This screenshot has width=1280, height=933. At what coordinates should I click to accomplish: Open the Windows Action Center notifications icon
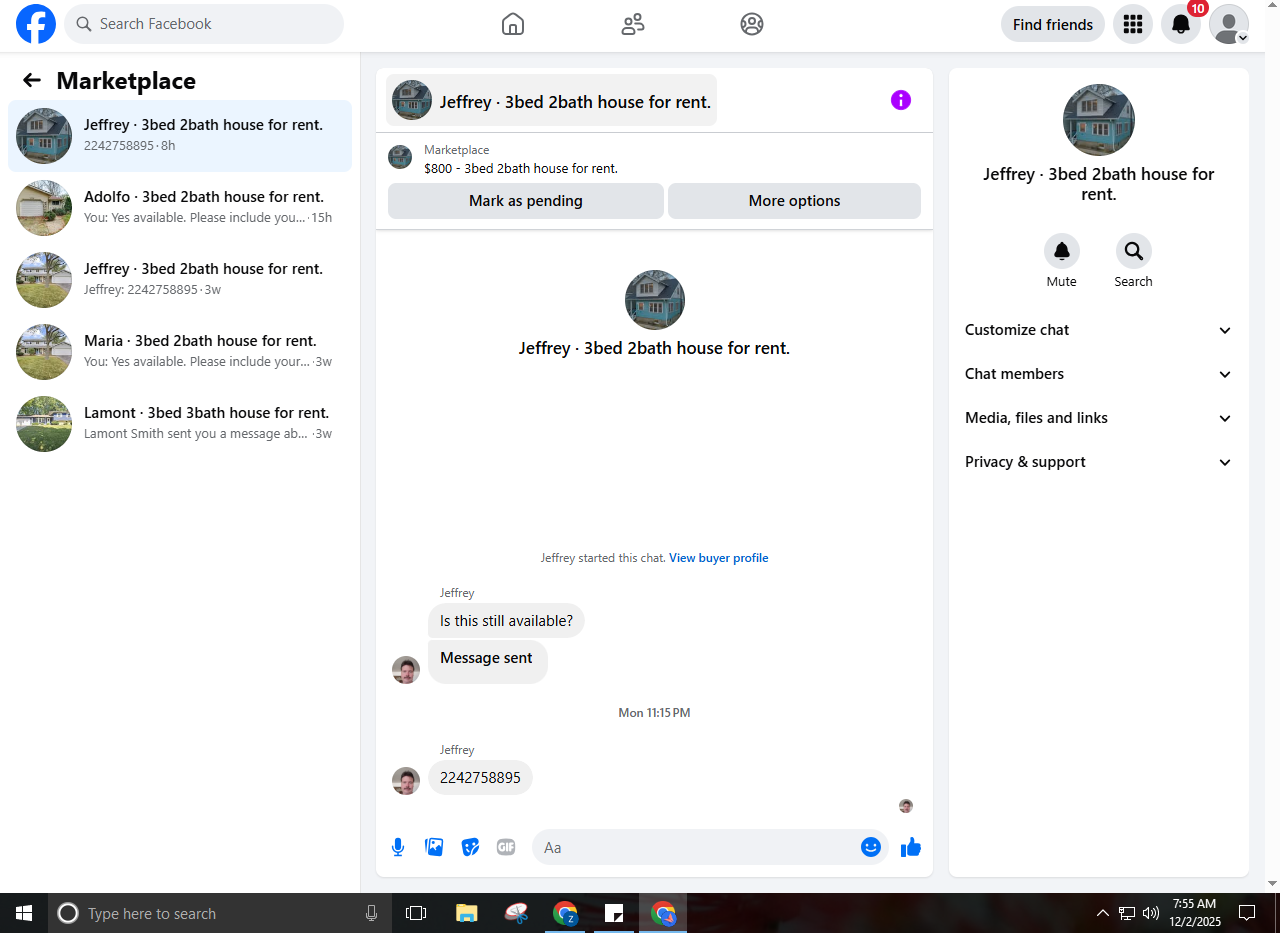pyautogui.click(x=1247, y=913)
